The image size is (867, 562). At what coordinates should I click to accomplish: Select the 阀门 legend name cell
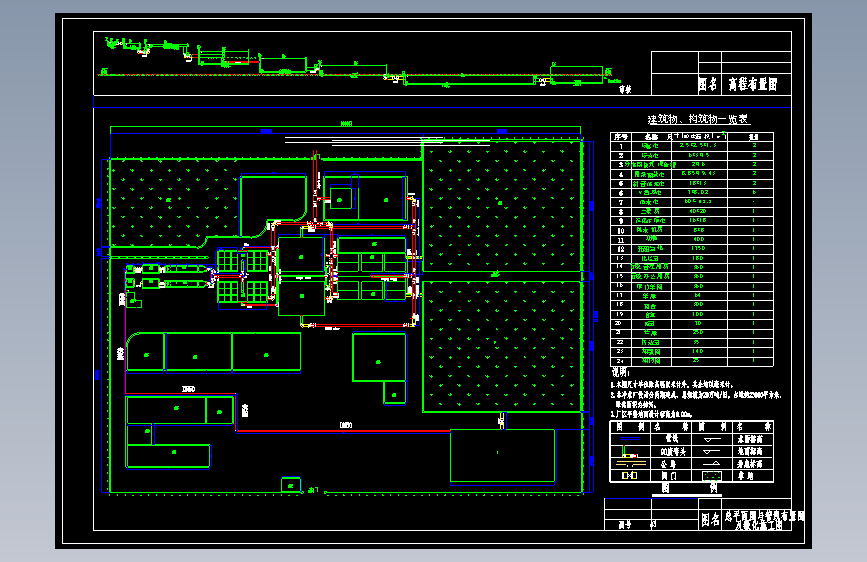coord(670,476)
